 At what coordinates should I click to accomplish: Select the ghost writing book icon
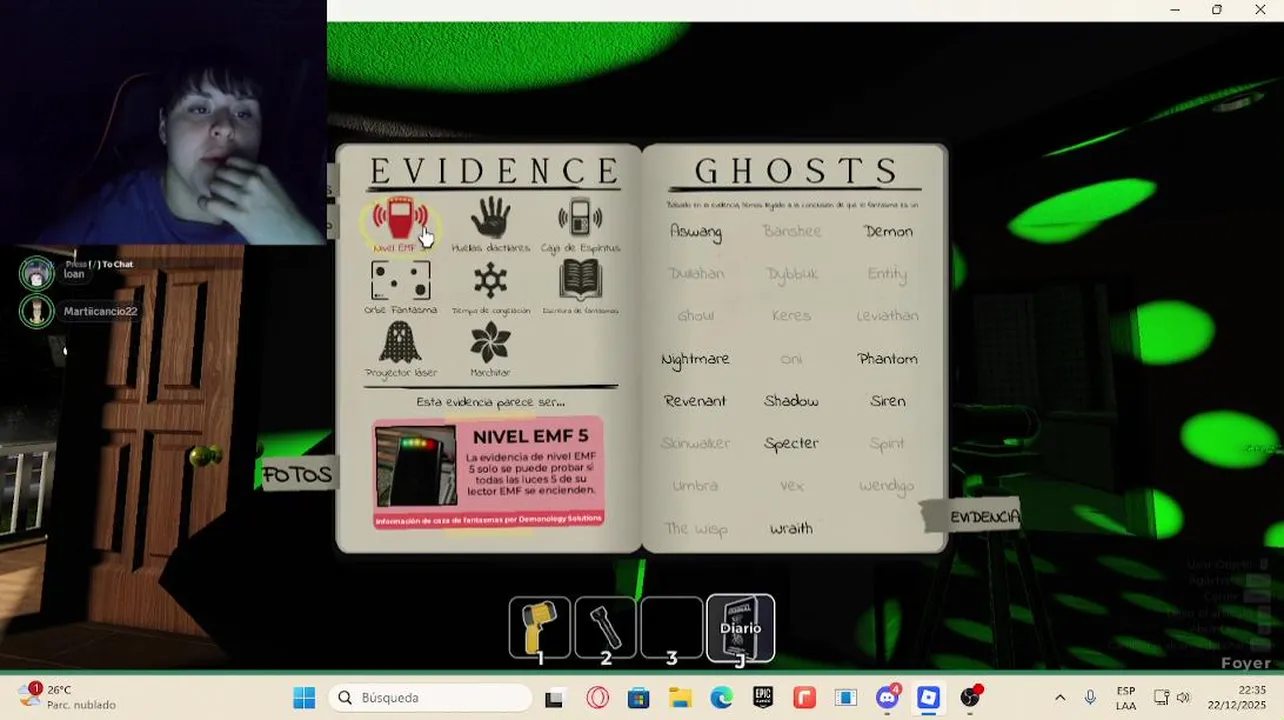(580, 280)
